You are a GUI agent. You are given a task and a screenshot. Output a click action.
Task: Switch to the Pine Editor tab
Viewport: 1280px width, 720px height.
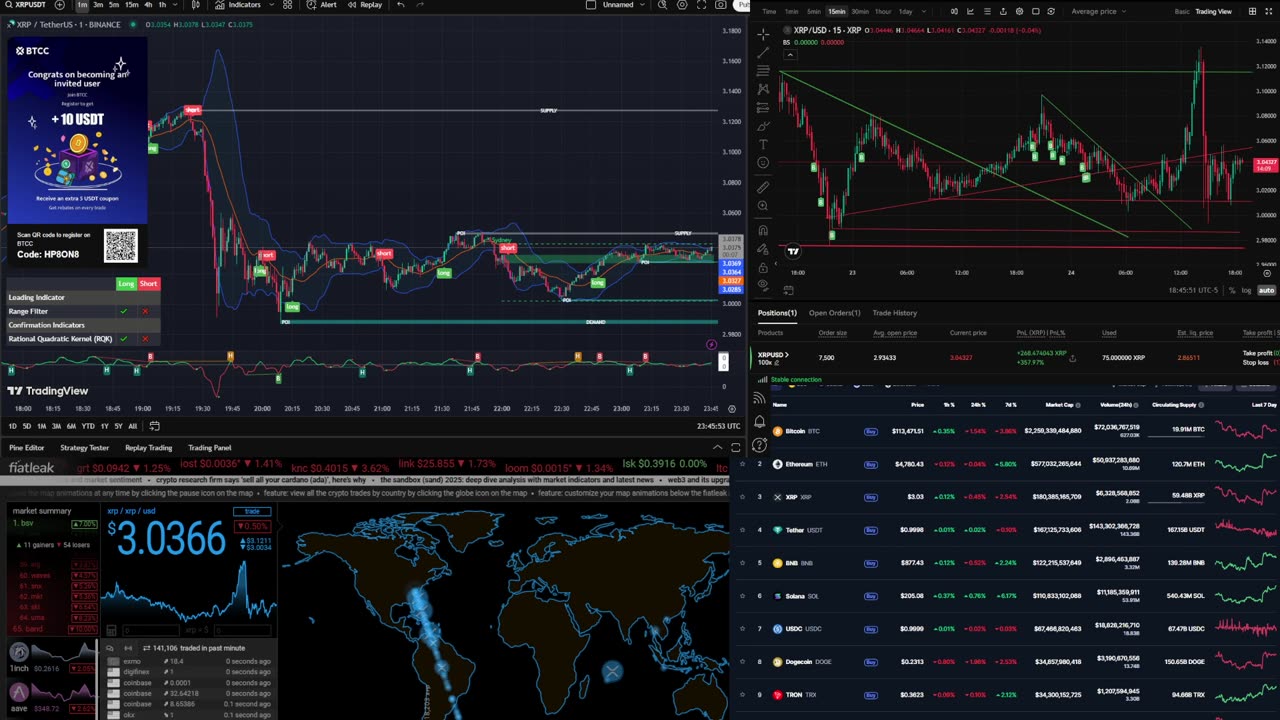coord(27,448)
